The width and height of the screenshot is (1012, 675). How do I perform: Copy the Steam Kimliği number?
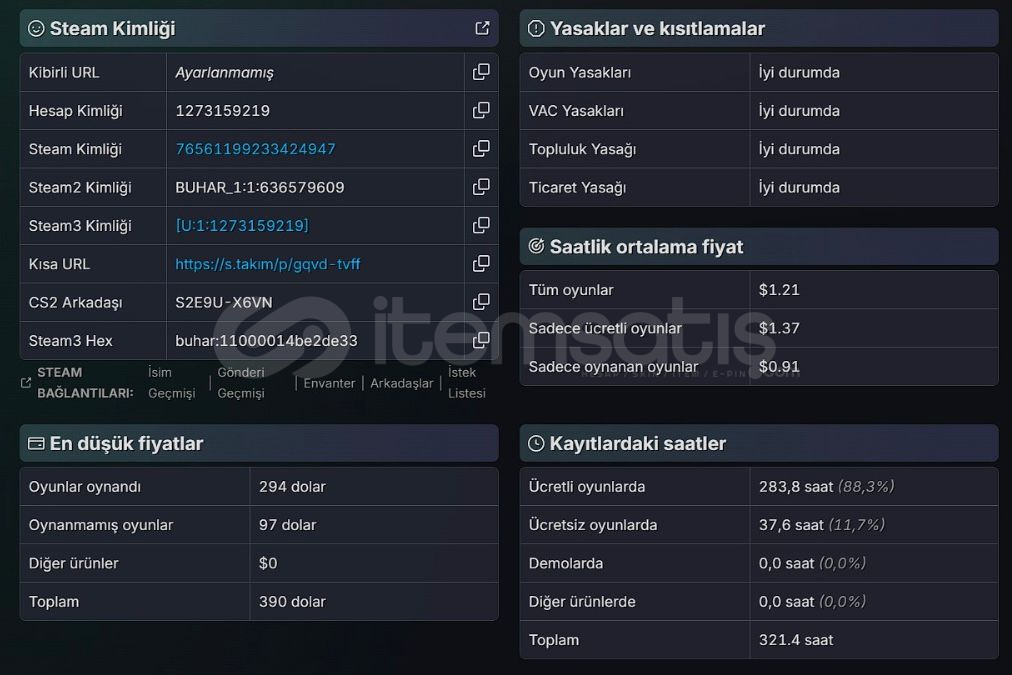coord(481,148)
